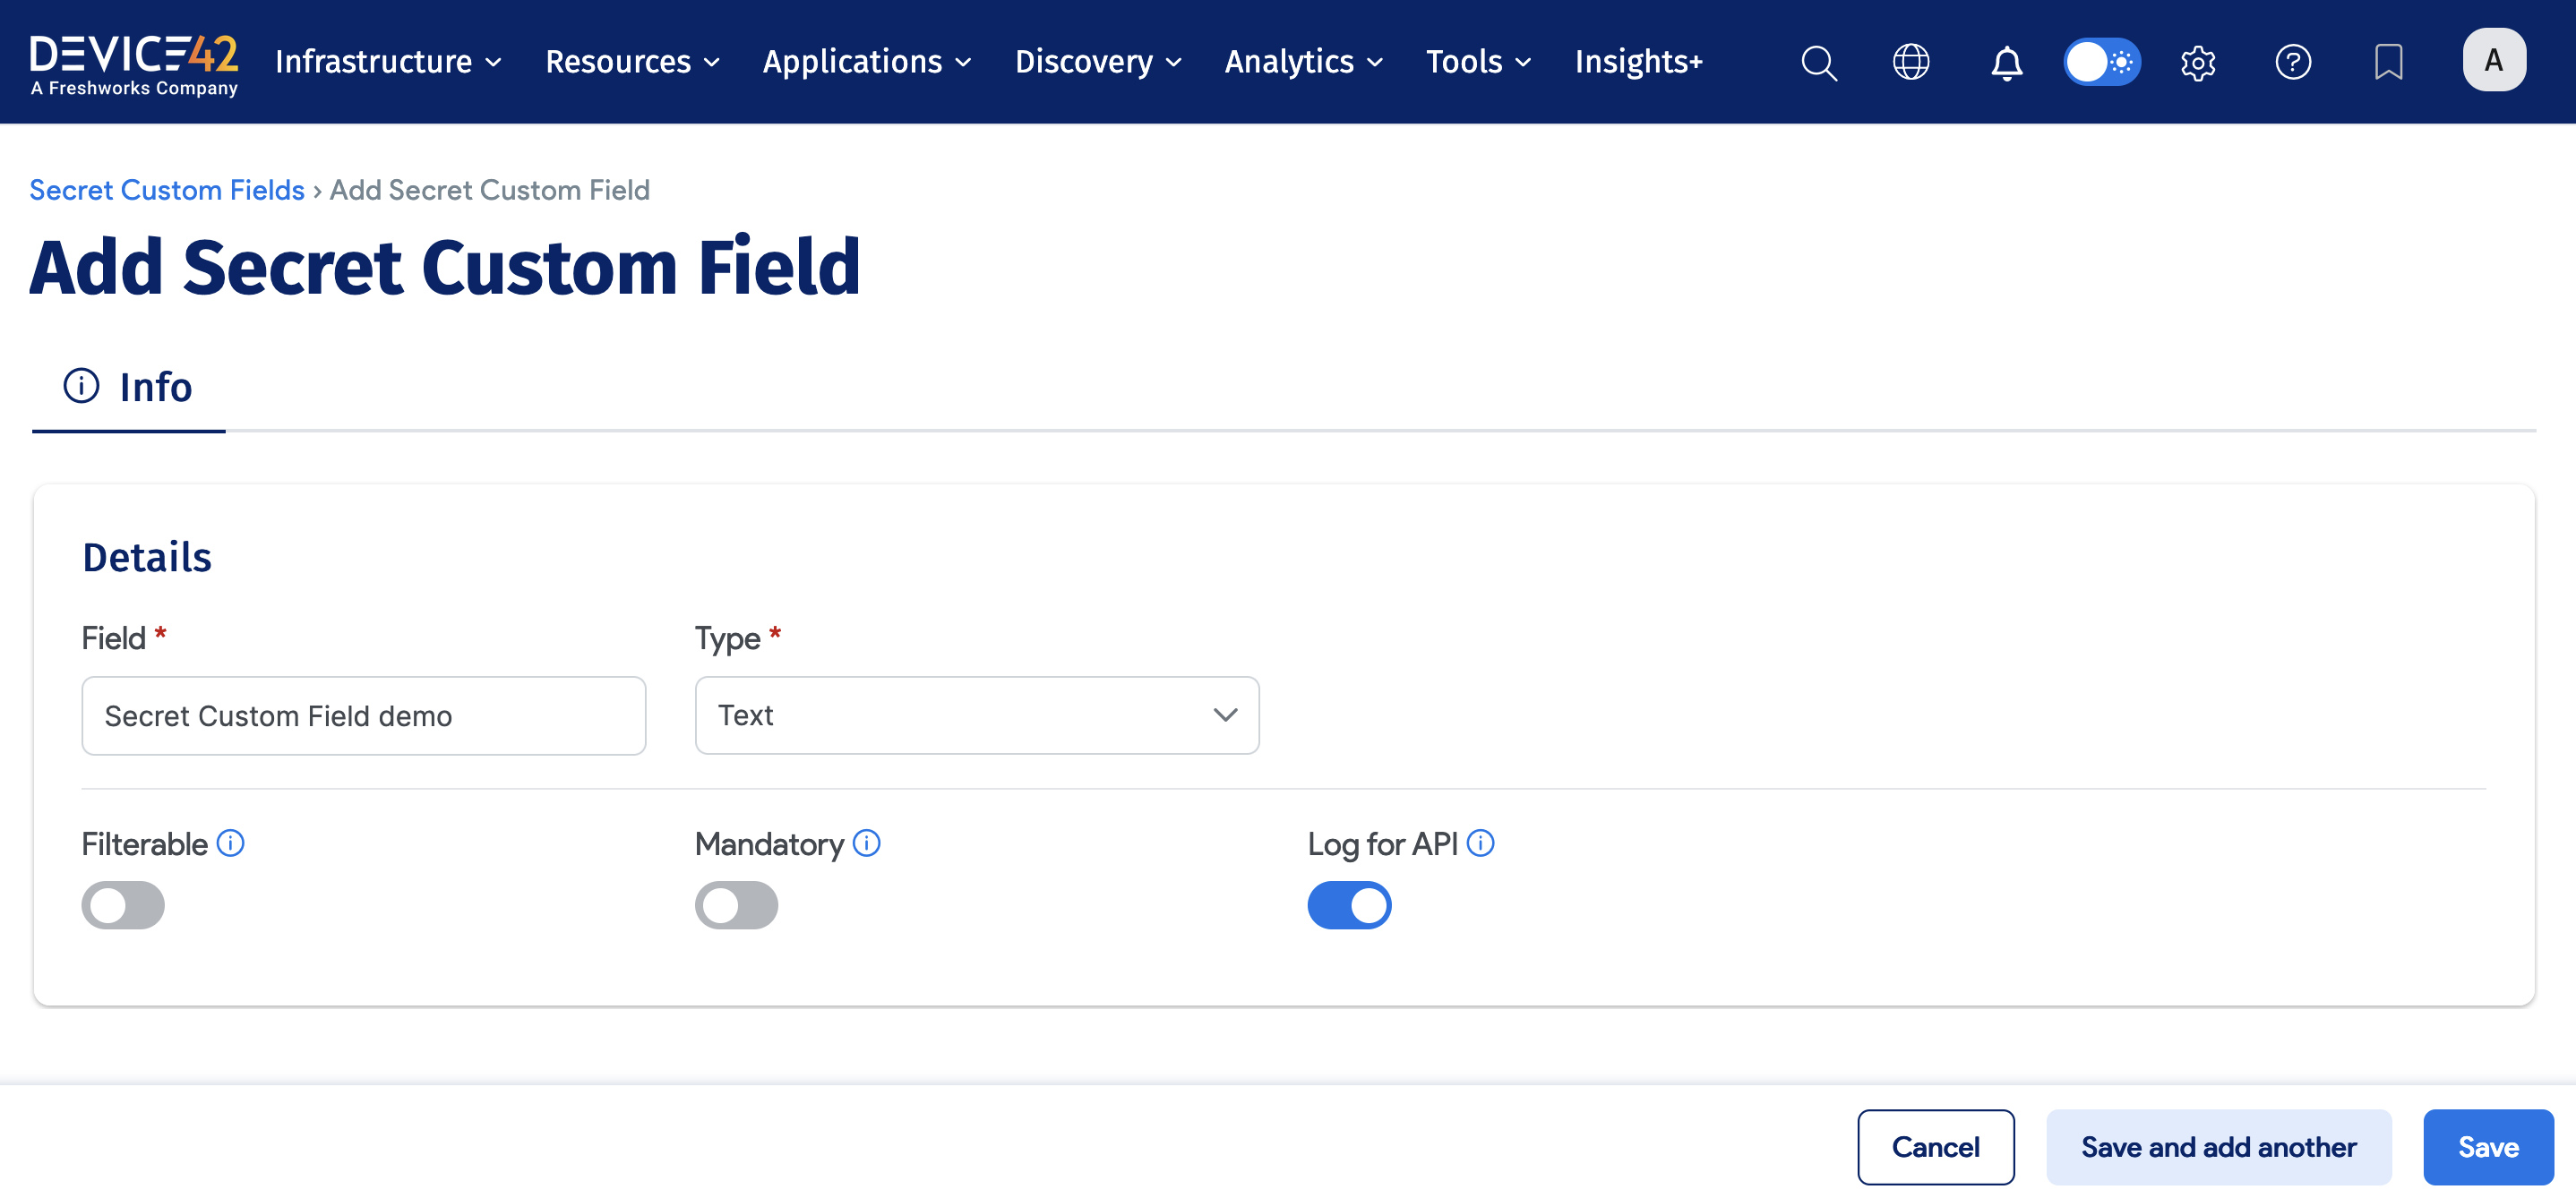Expand the Discovery menu

pos(1097,62)
